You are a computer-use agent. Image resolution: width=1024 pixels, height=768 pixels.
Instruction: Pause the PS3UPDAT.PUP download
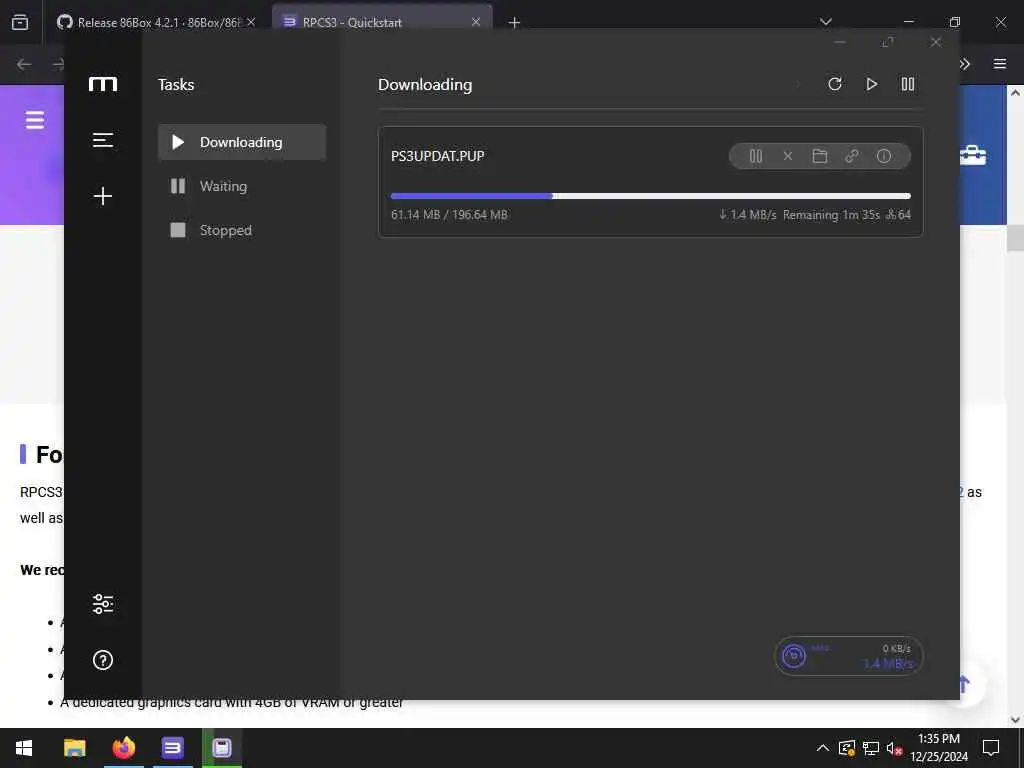(756, 156)
